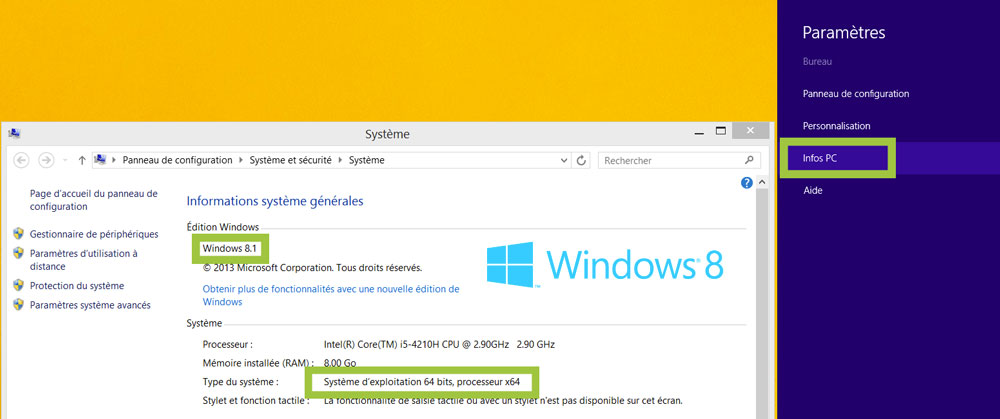Choose Panneau de configuration in Paramètres panel
This screenshot has height=419, width=1000.
pos(855,93)
